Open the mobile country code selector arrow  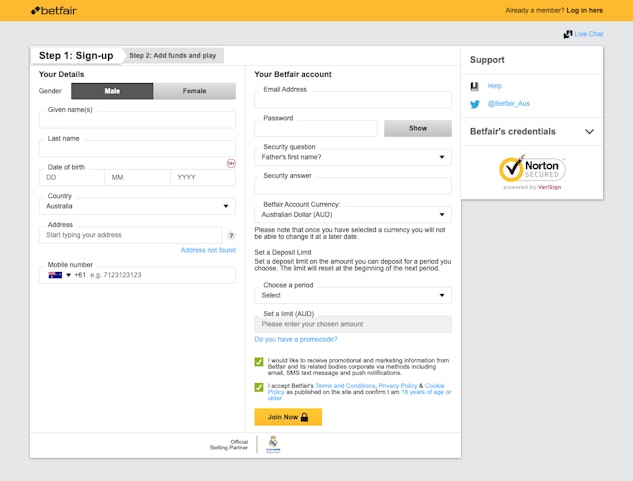click(69, 275)
